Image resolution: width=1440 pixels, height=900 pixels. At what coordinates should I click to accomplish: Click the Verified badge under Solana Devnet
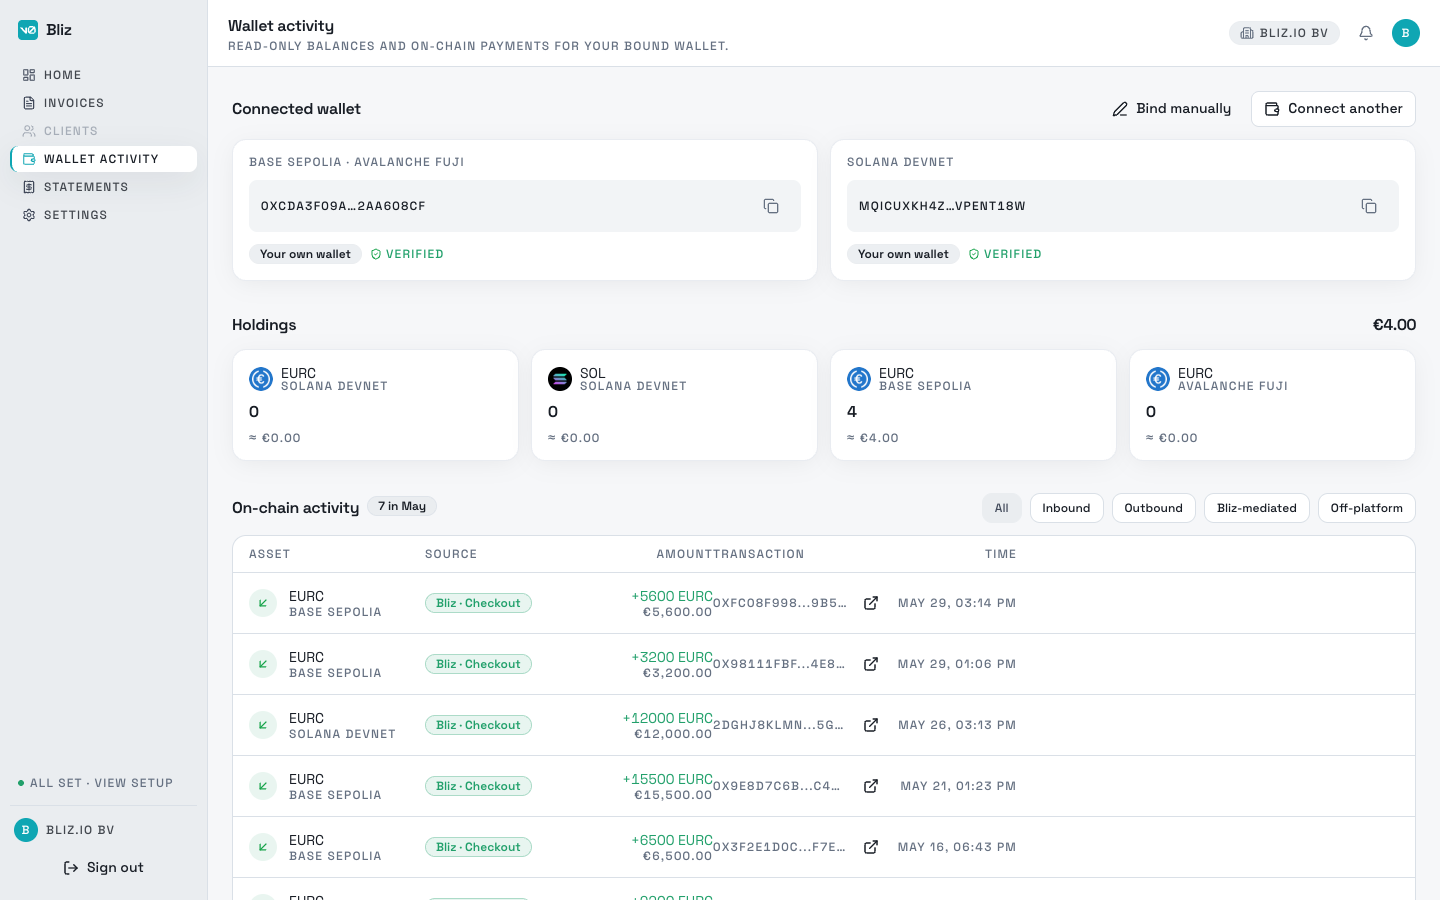(x=1005, y=254)
